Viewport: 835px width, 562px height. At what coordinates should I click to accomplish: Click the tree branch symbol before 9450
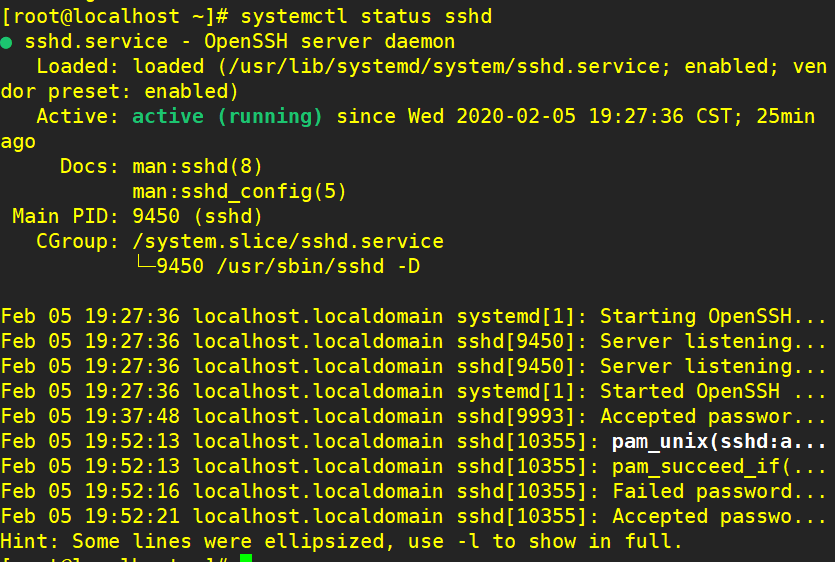tap(144, 266)
